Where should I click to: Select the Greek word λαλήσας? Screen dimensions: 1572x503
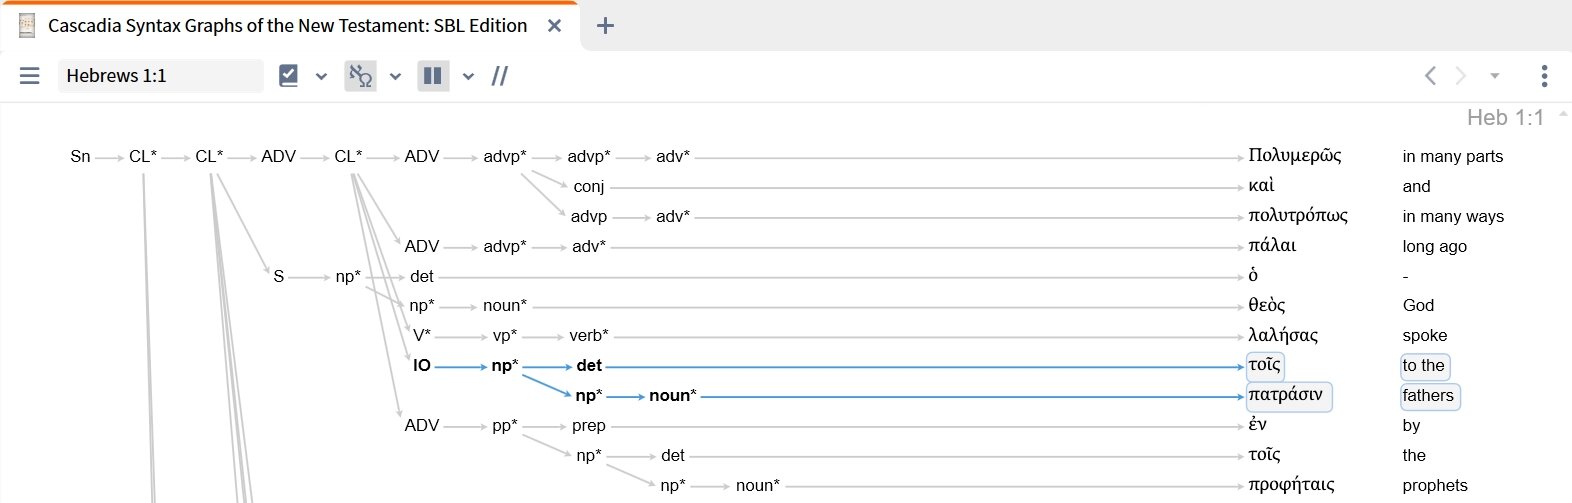pos(1283,336)
